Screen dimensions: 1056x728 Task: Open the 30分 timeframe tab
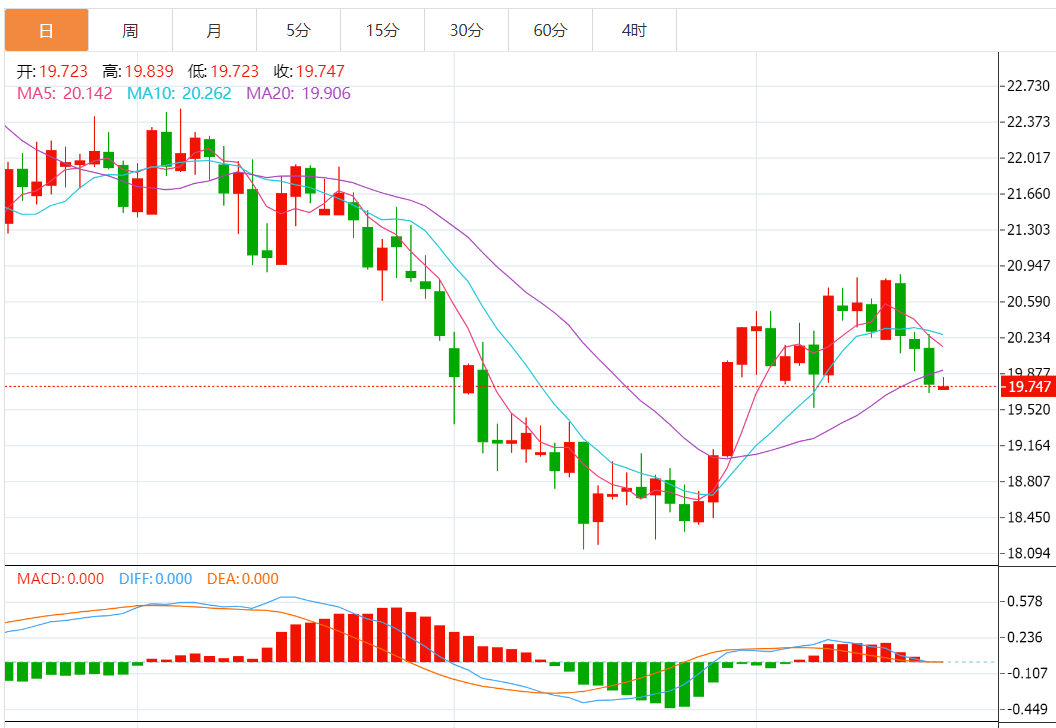[467, 30]
